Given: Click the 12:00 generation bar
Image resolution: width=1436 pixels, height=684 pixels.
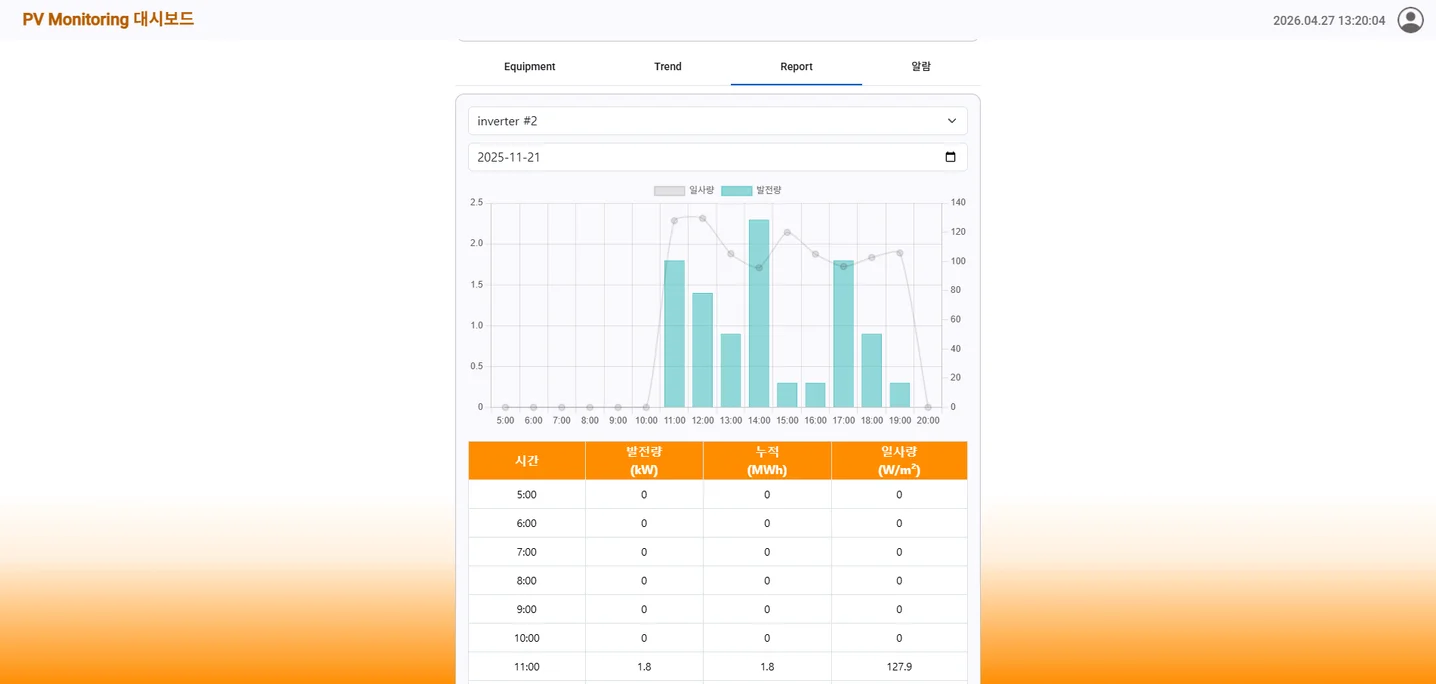Looking at the screenshot, I should 702,350.
